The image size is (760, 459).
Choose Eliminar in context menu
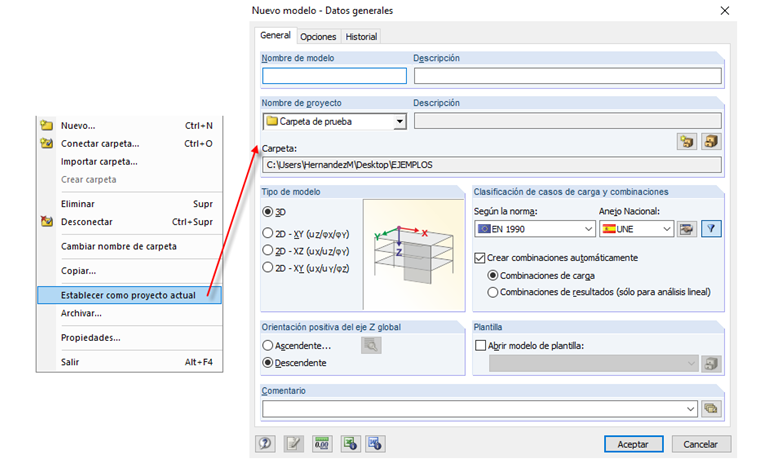tap(129, 204)
